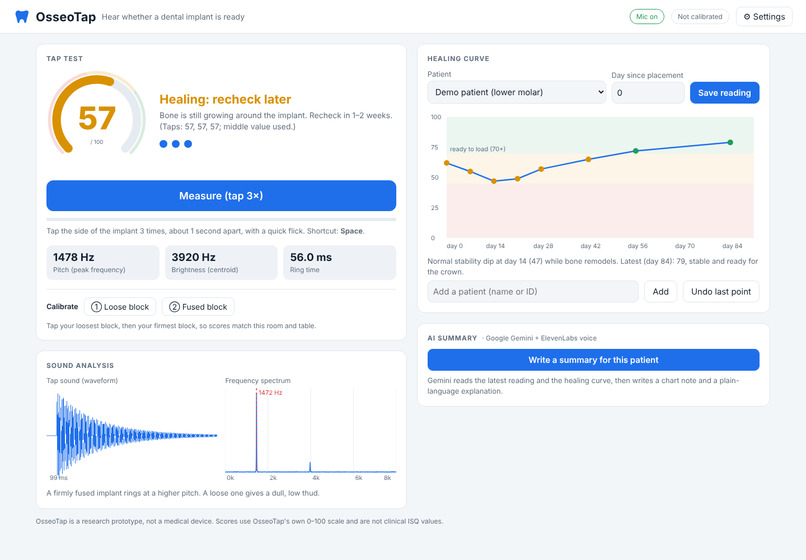Click the day 28 orange curve point

(x=541, y=169)
